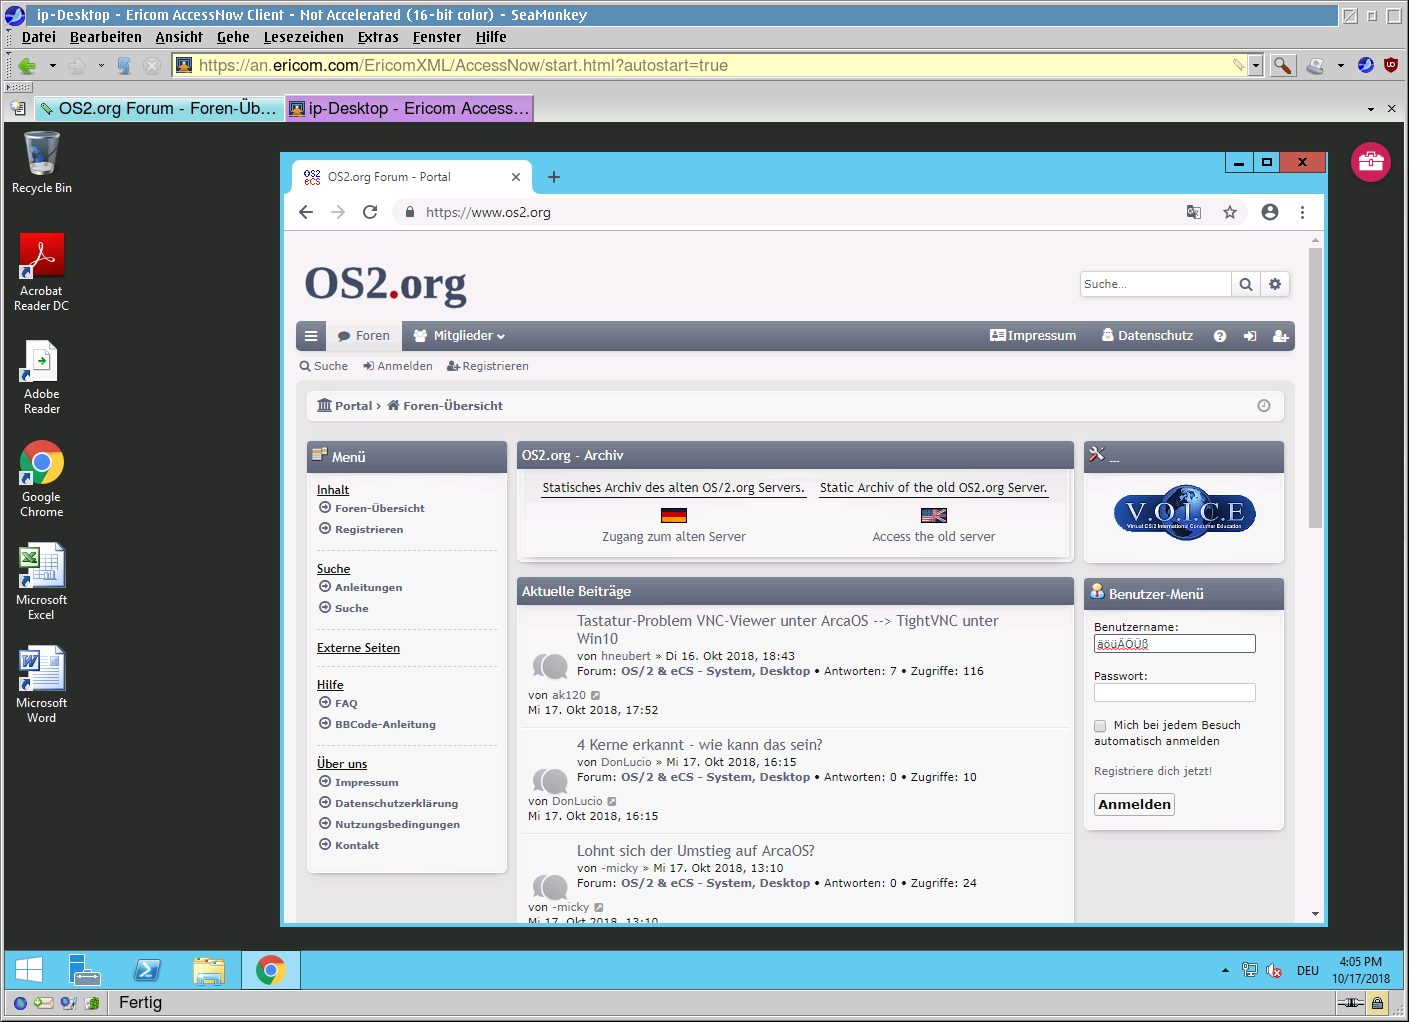Open PowerShell from taskbar
1409x1022 pixels.
(x=148, y=970)
